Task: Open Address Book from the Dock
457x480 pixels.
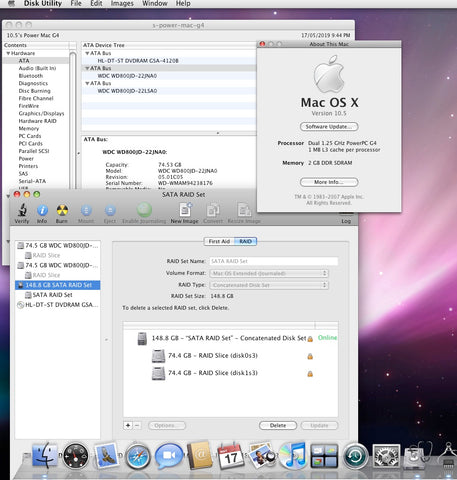Action: pyautogui.click(x=200, y=456)
